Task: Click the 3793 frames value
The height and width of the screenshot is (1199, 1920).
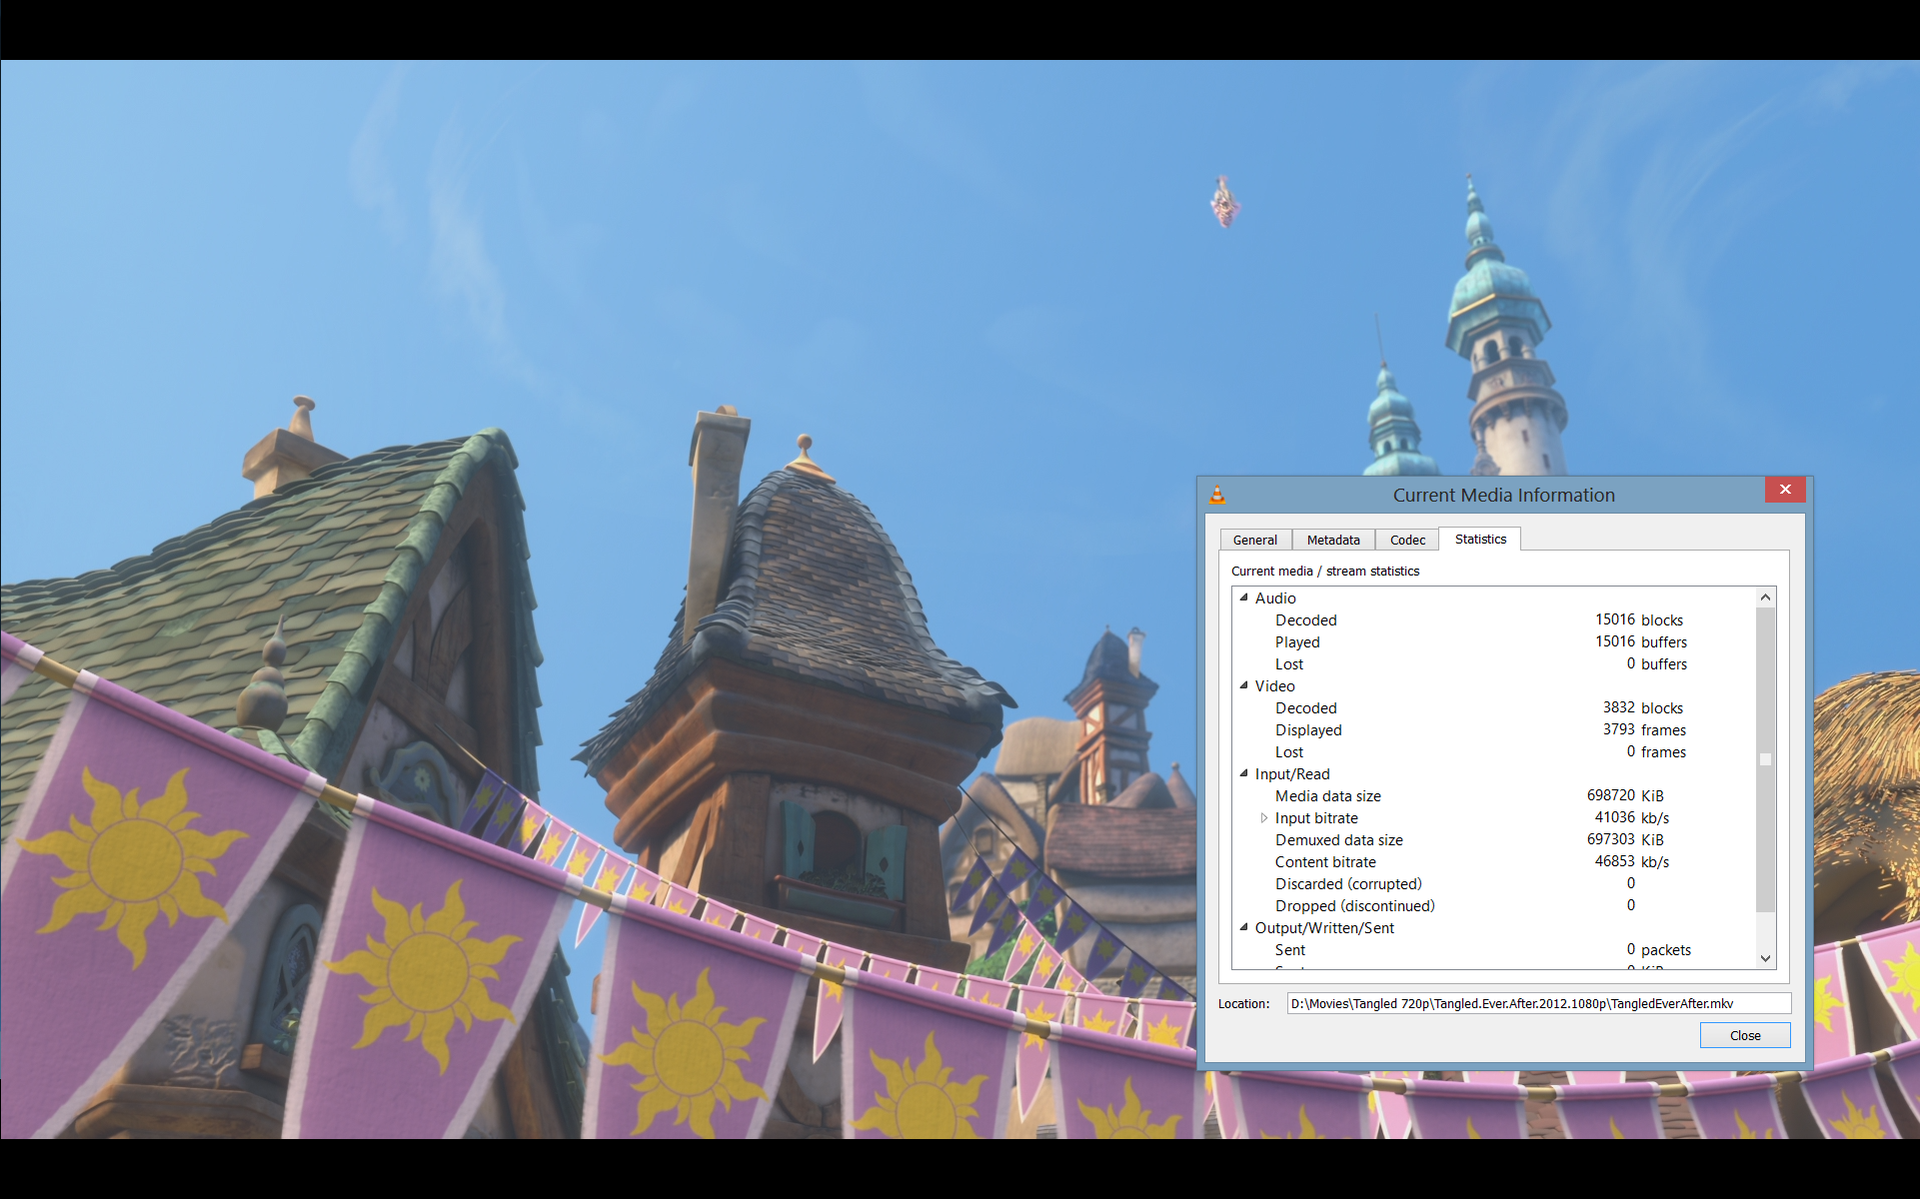Action: point(1644,730)
